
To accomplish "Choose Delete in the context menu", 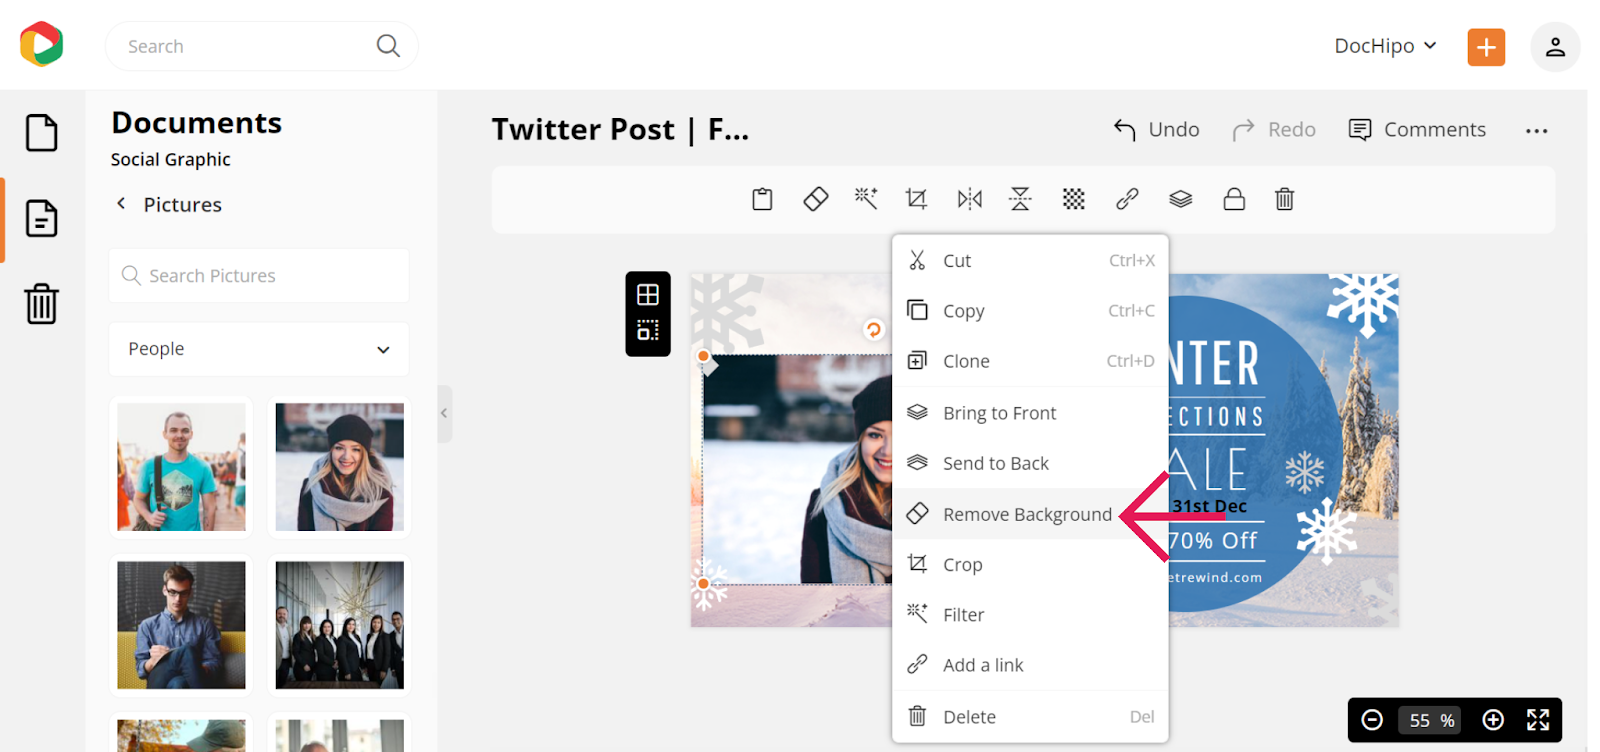I will tap(1030, 716).
